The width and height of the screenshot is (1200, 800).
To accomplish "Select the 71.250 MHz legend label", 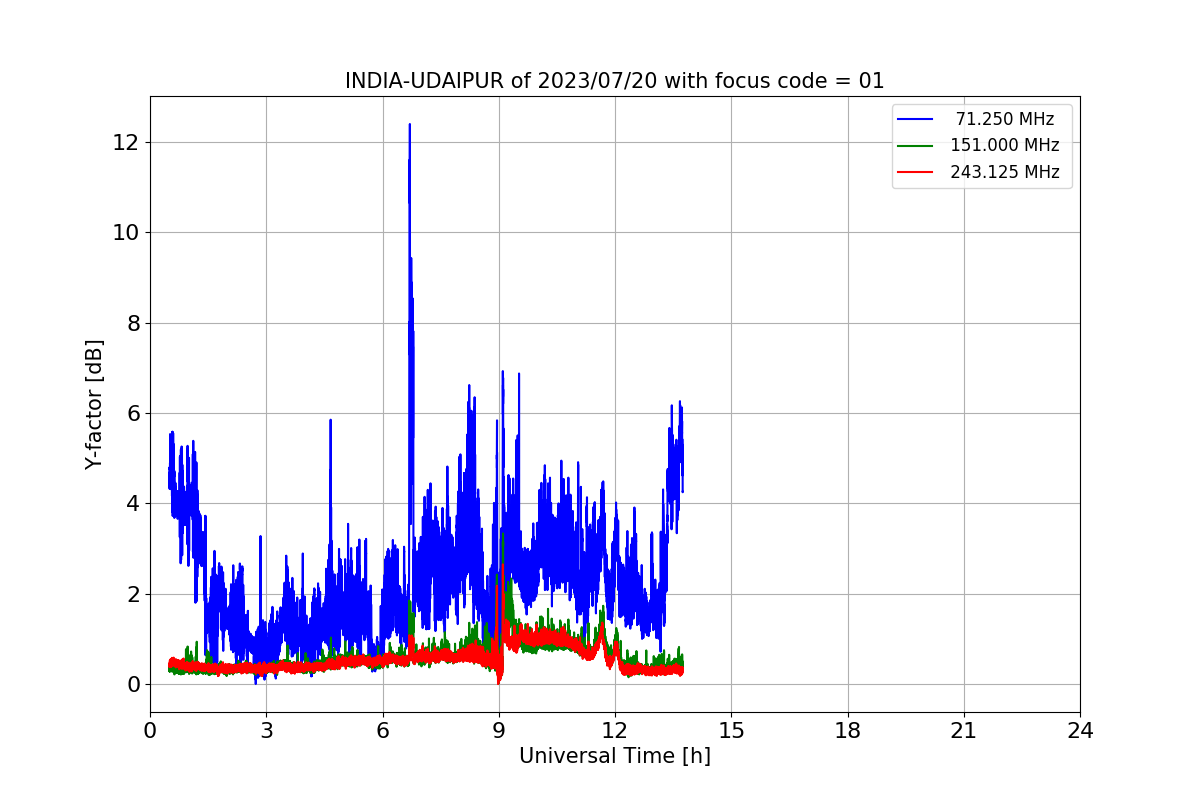I will [1005, 119].
